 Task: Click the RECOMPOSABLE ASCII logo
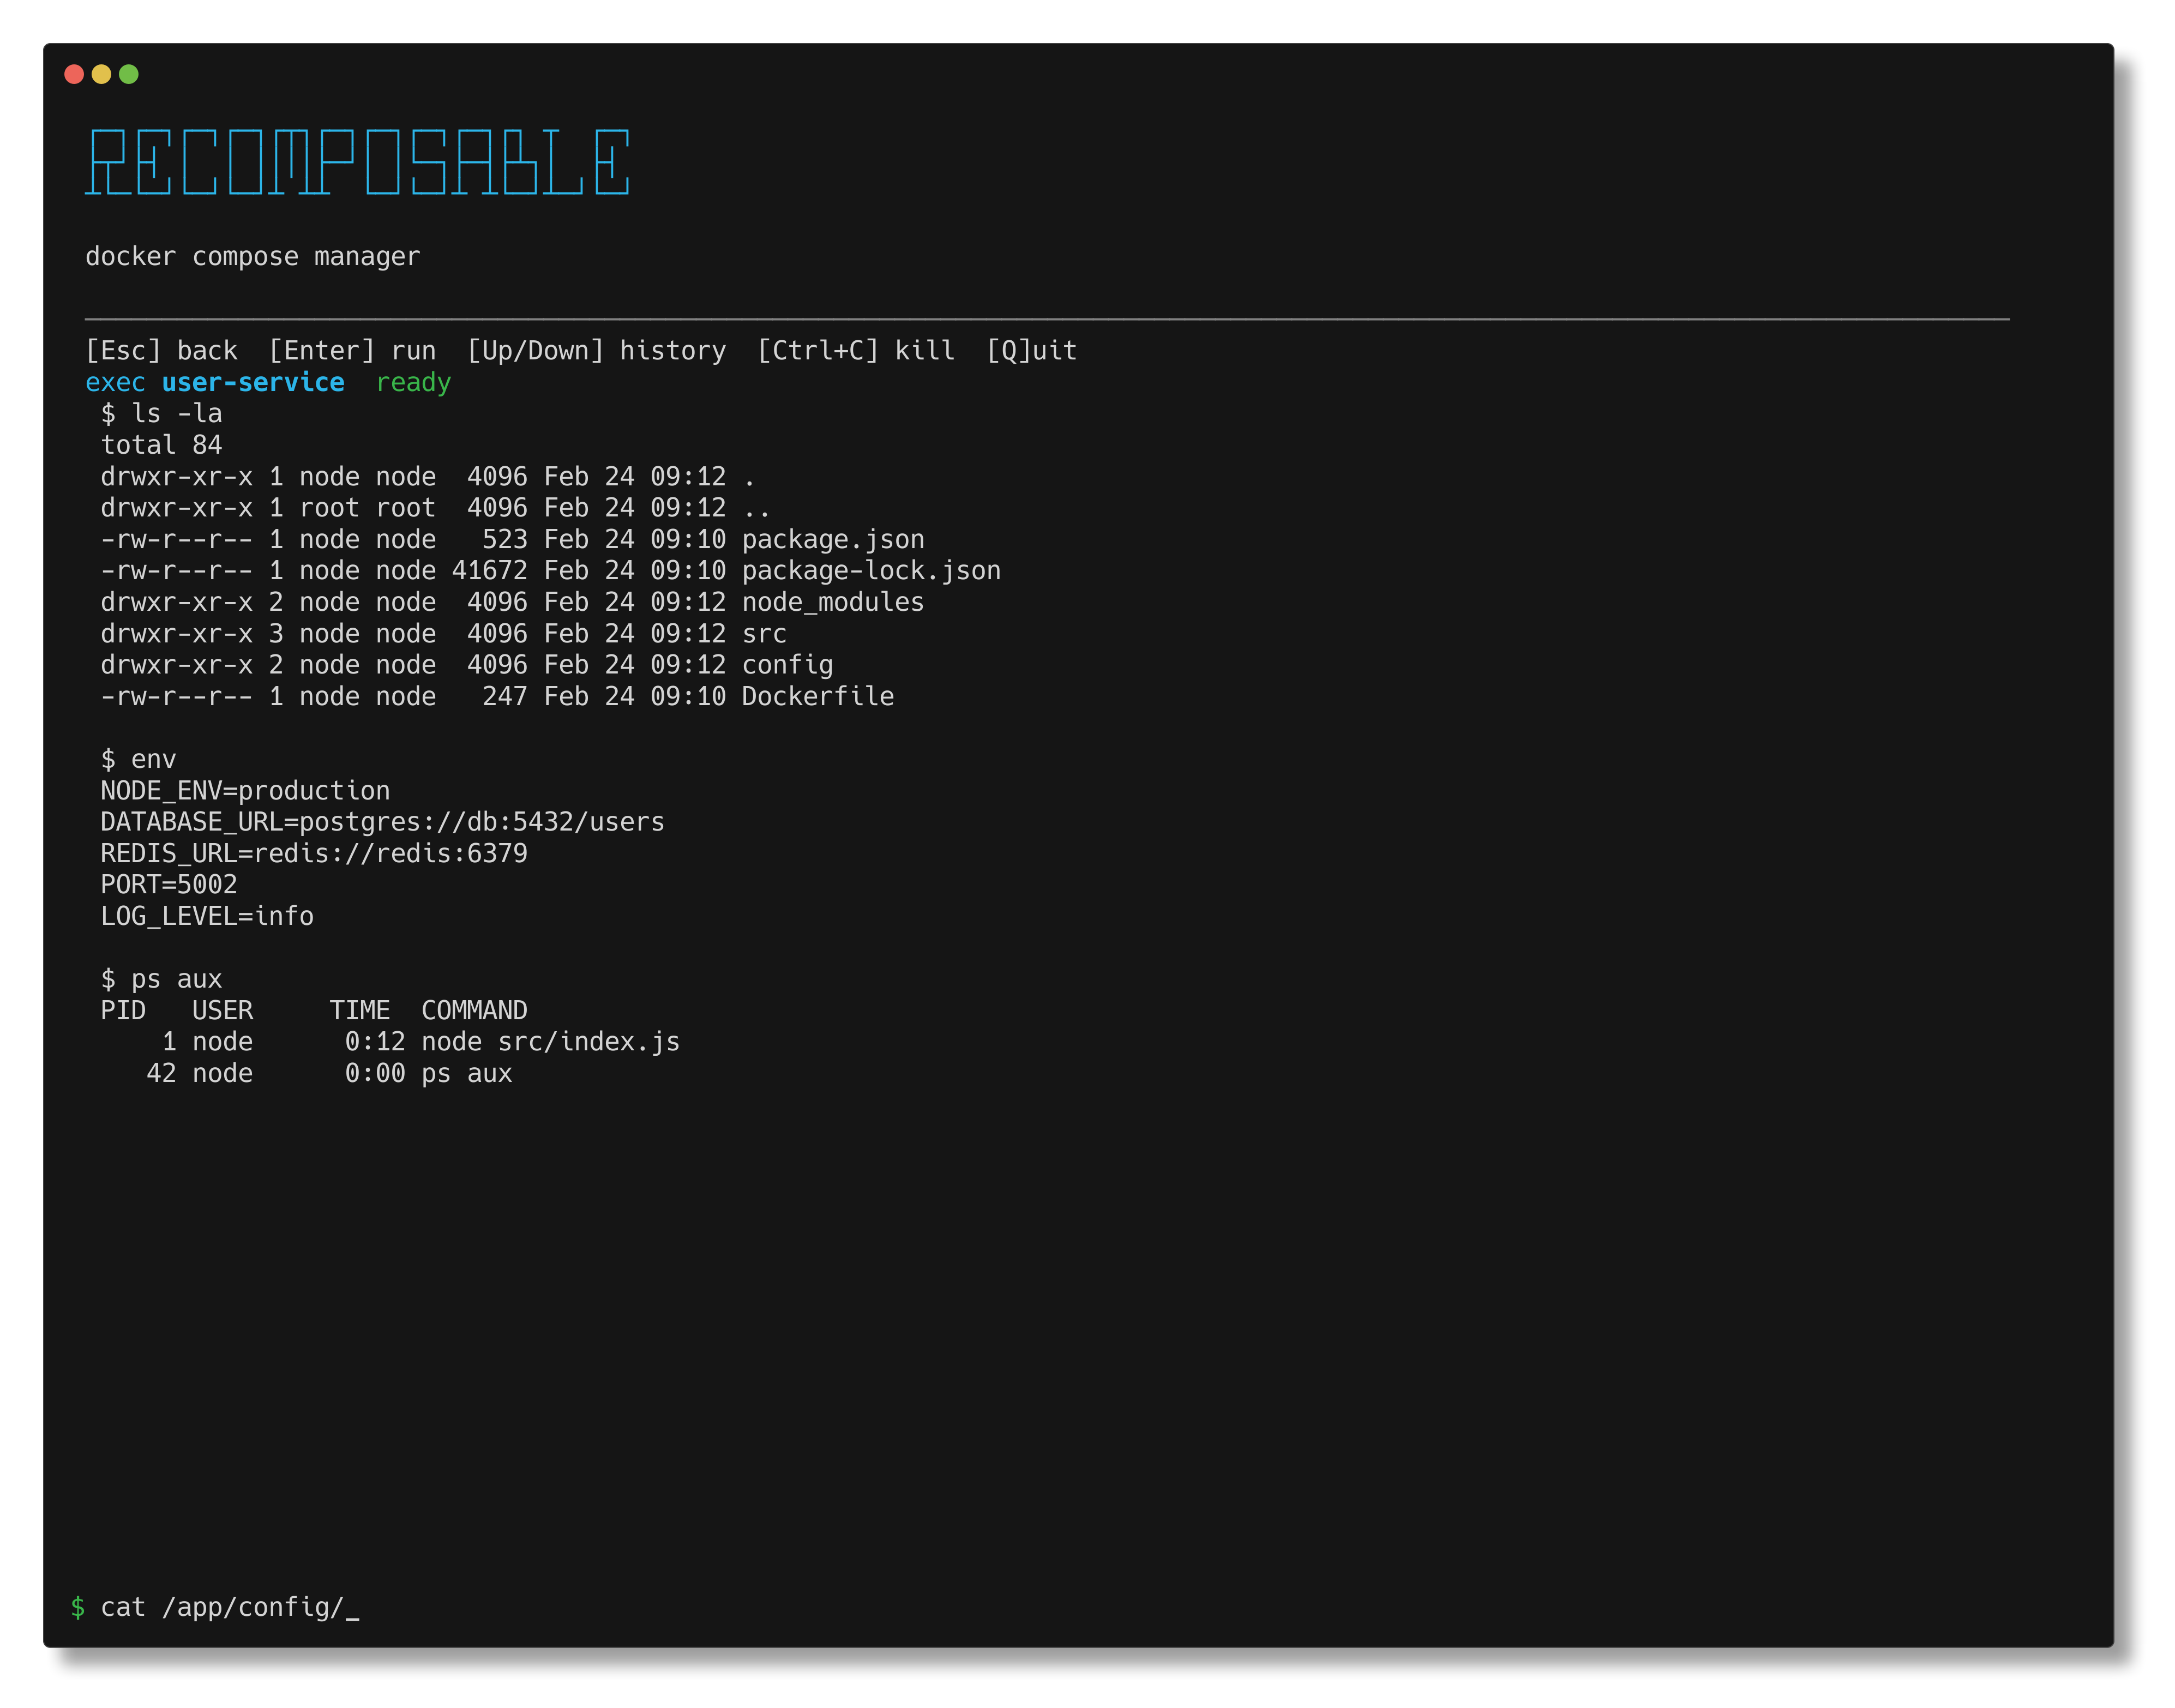[357, 161]
